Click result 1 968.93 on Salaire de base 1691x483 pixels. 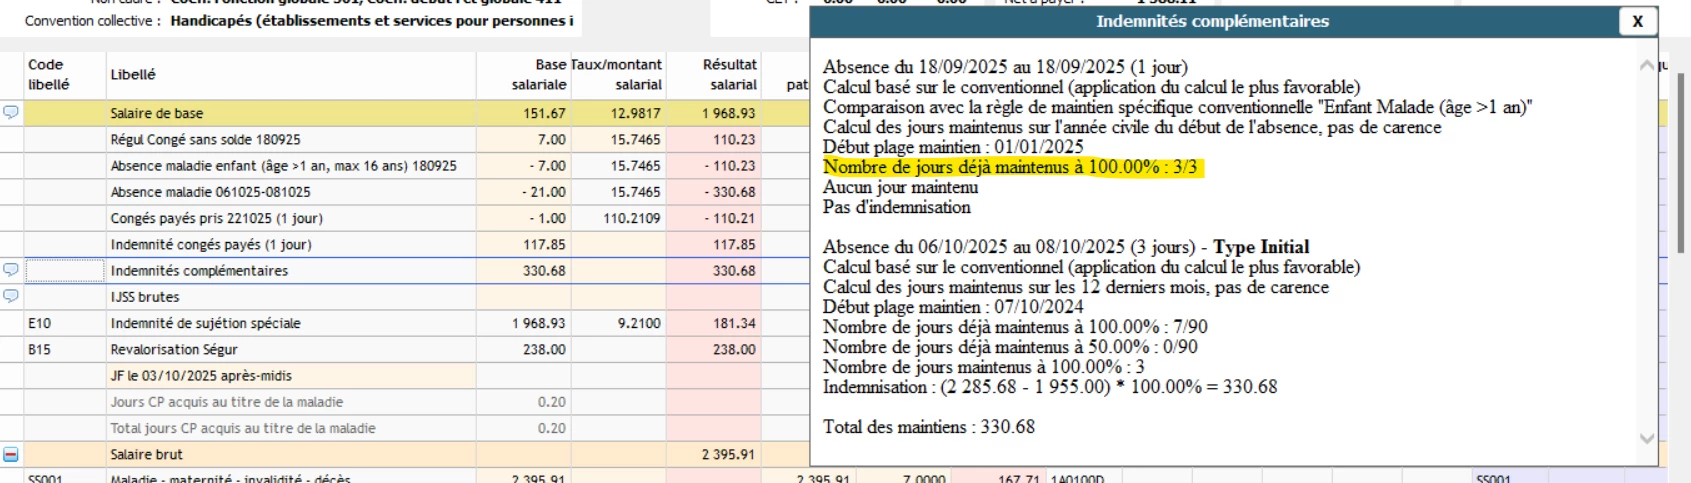(x=728, y=113)
